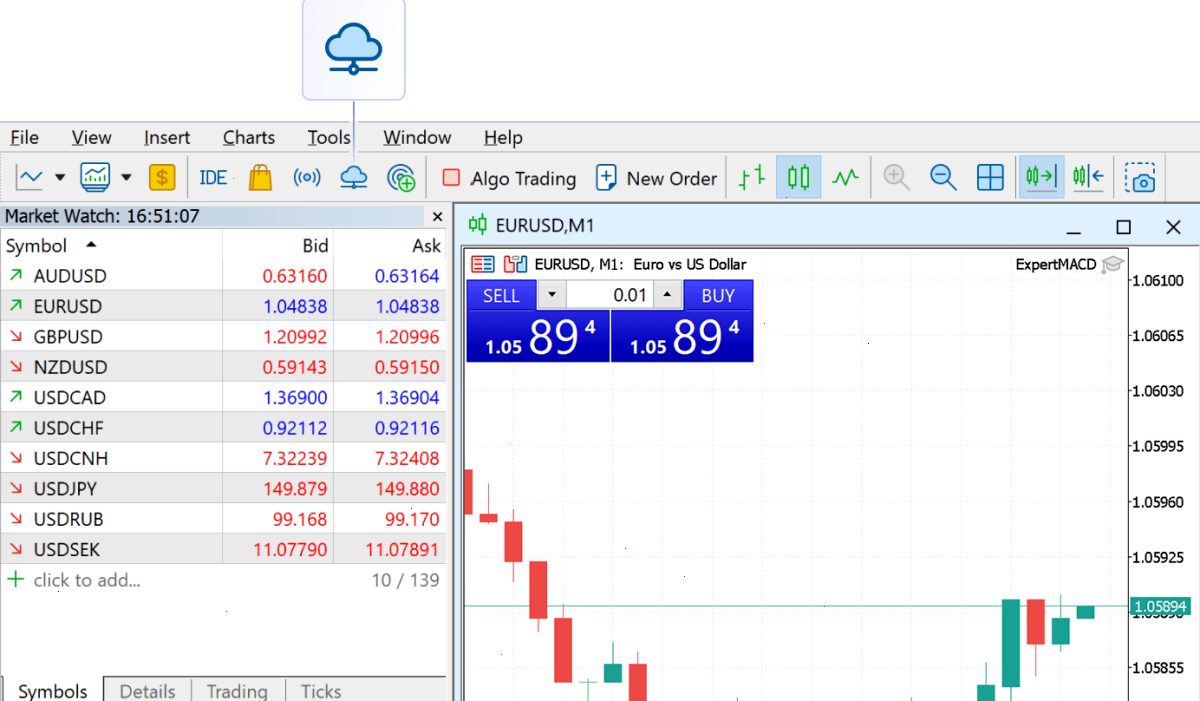Open the Signals broadcast icon
This screenshot has height=701, width=1200.
tap(307, 178)
